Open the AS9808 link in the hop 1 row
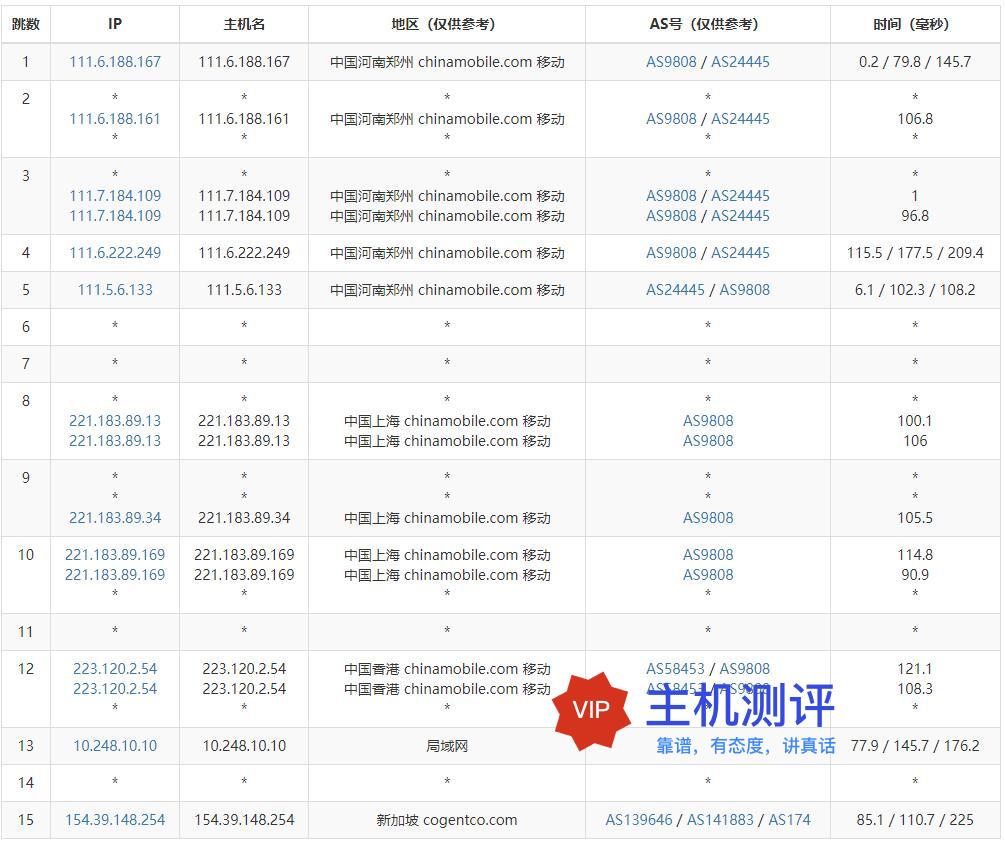 (x=671, y=62)
